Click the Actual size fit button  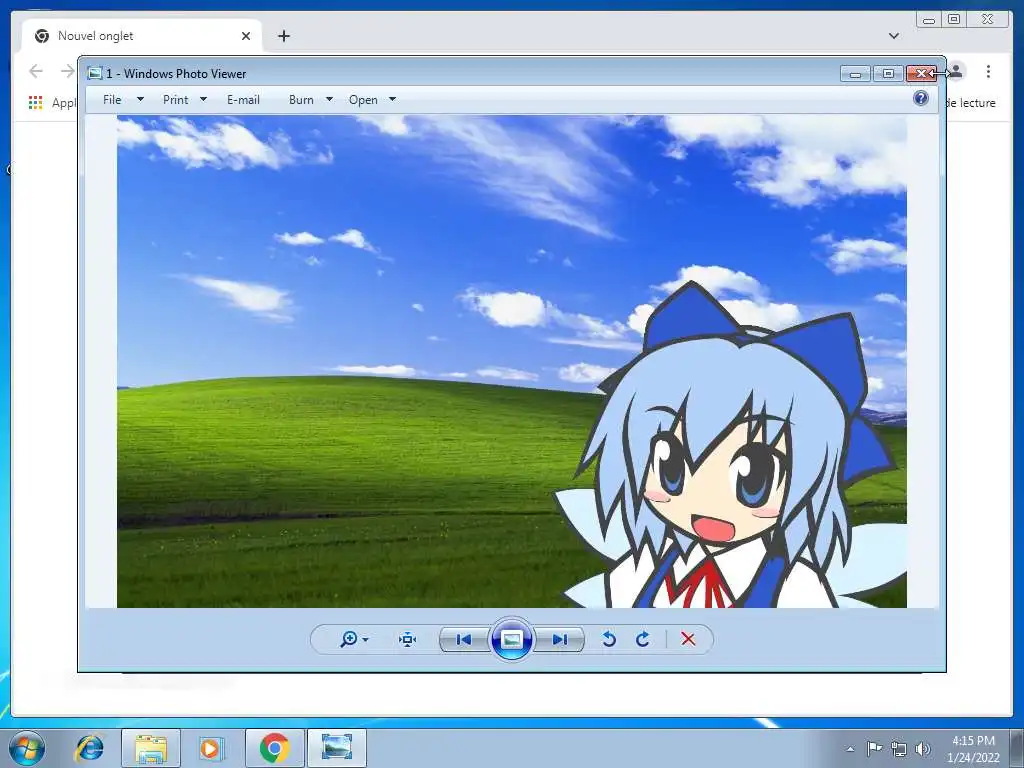pyautogui.click(x=408, y=639)
